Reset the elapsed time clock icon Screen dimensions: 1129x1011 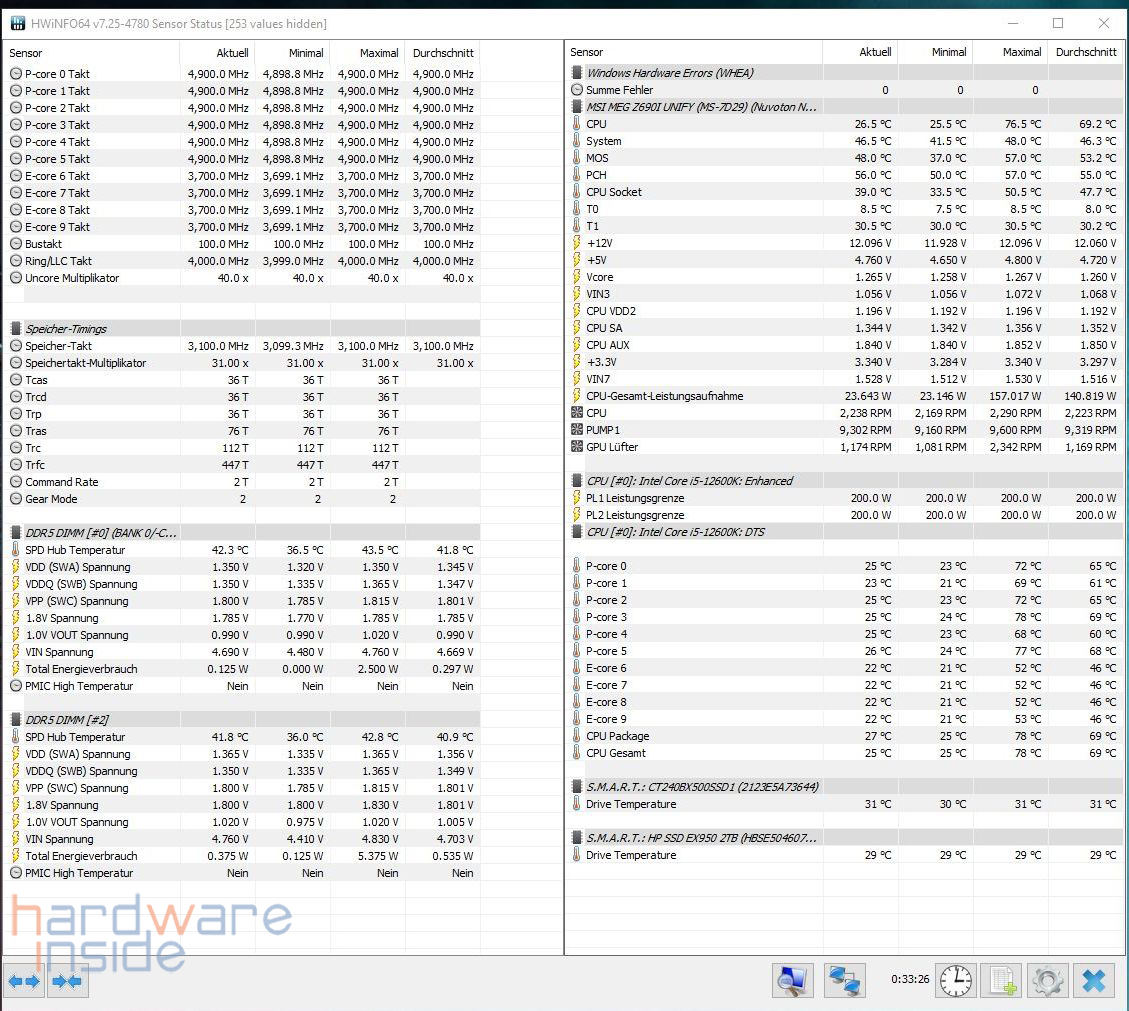coord(955,981)
